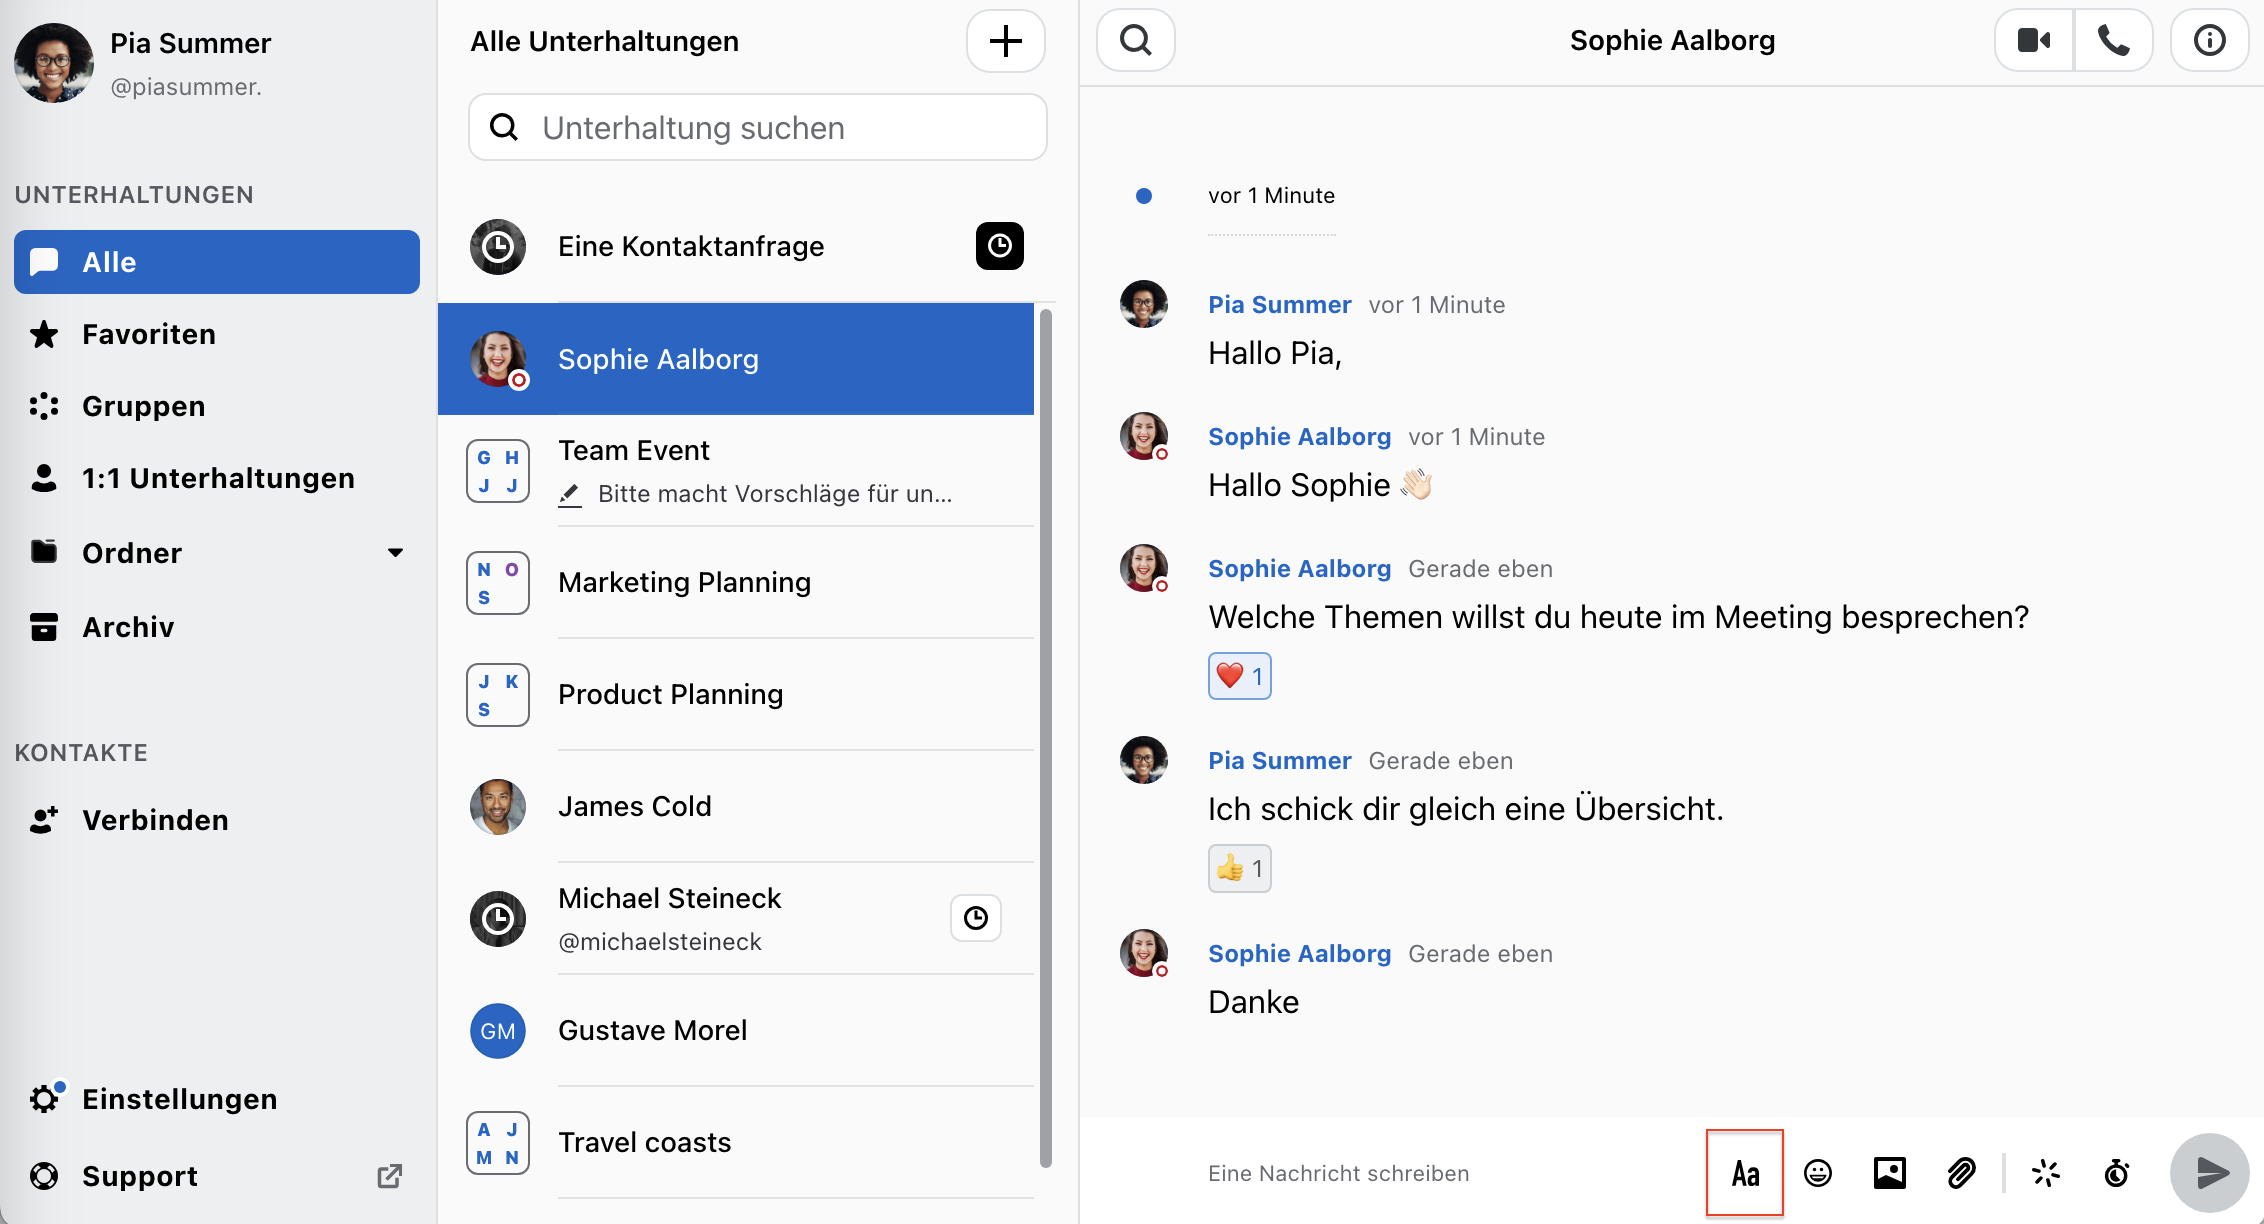Viewport: 2264px width, 1224px height.
Task: Click the @piasummer. handle text
Action: 186,87
